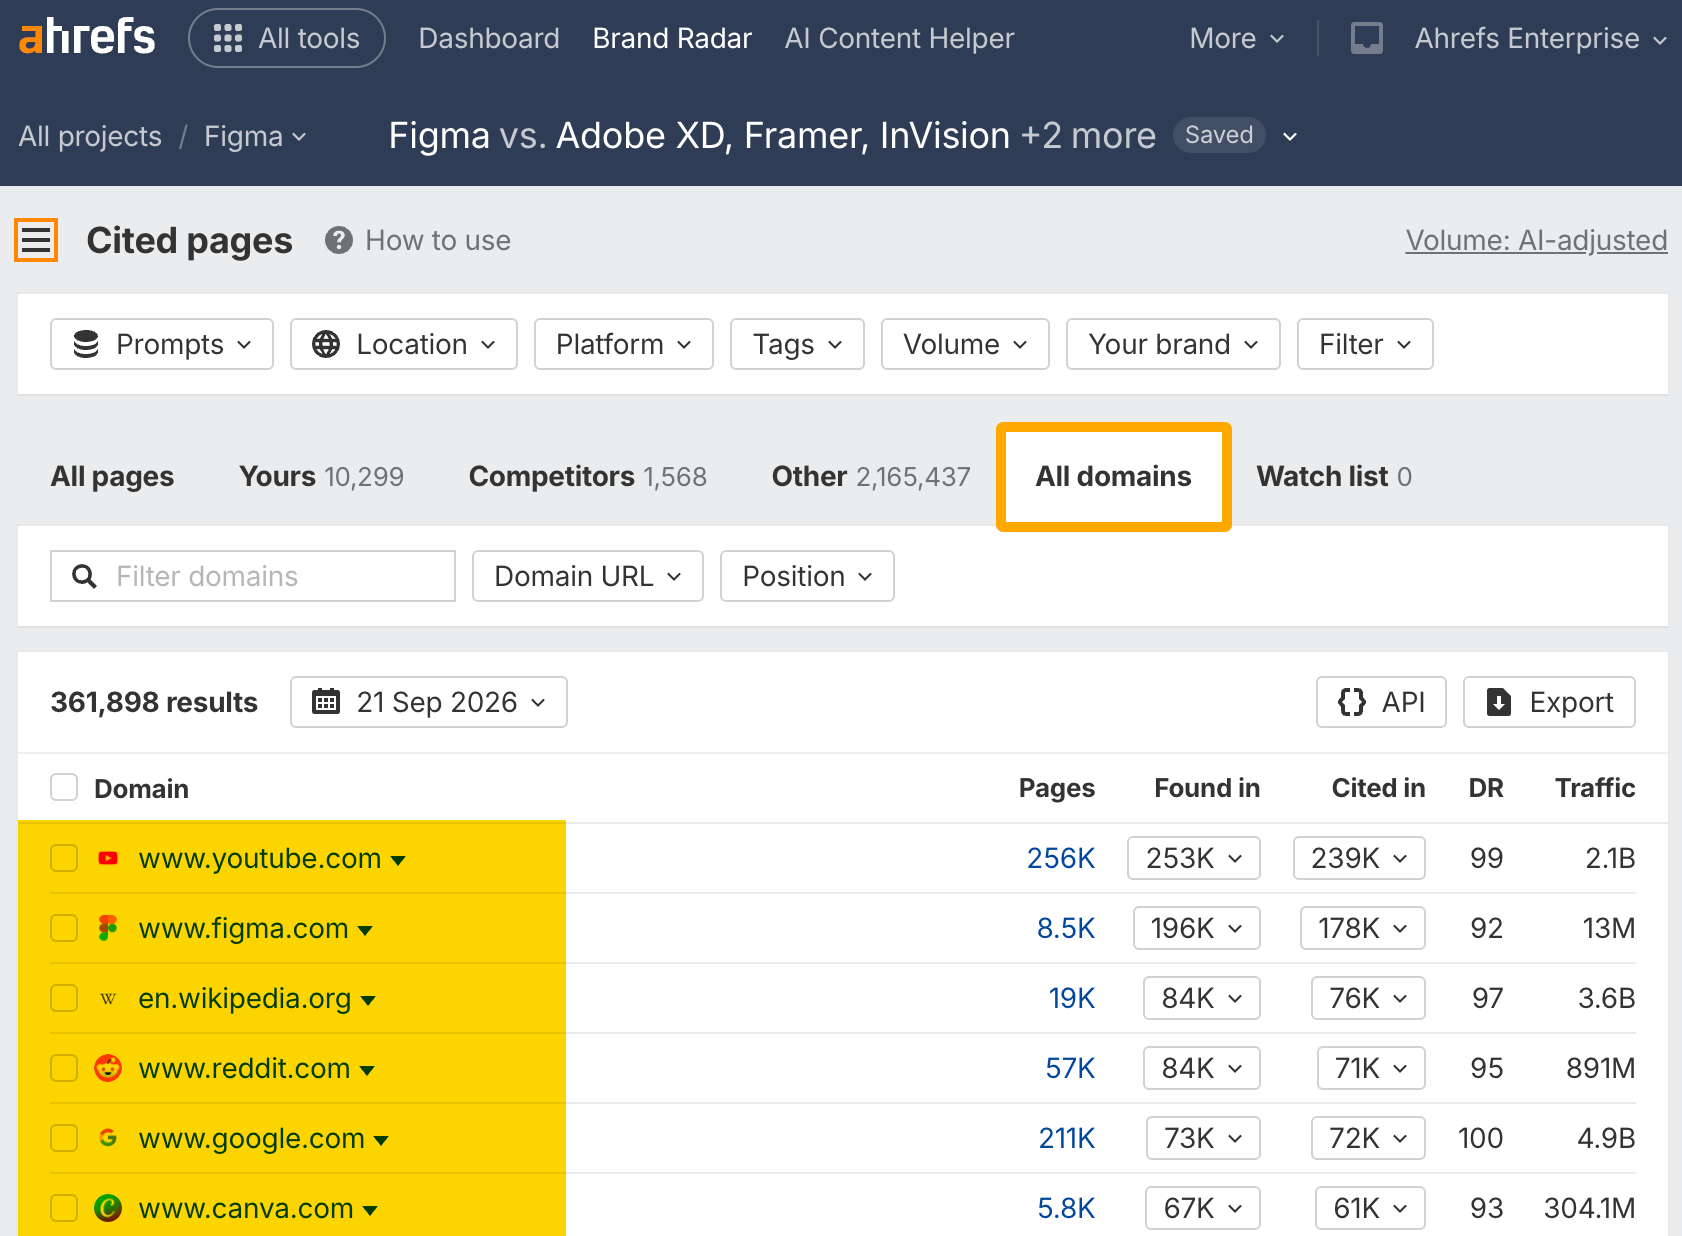Screen dimensions: 1682x1236
Task: Open Brand Radar in the top navigation
Action: point(672,38)
